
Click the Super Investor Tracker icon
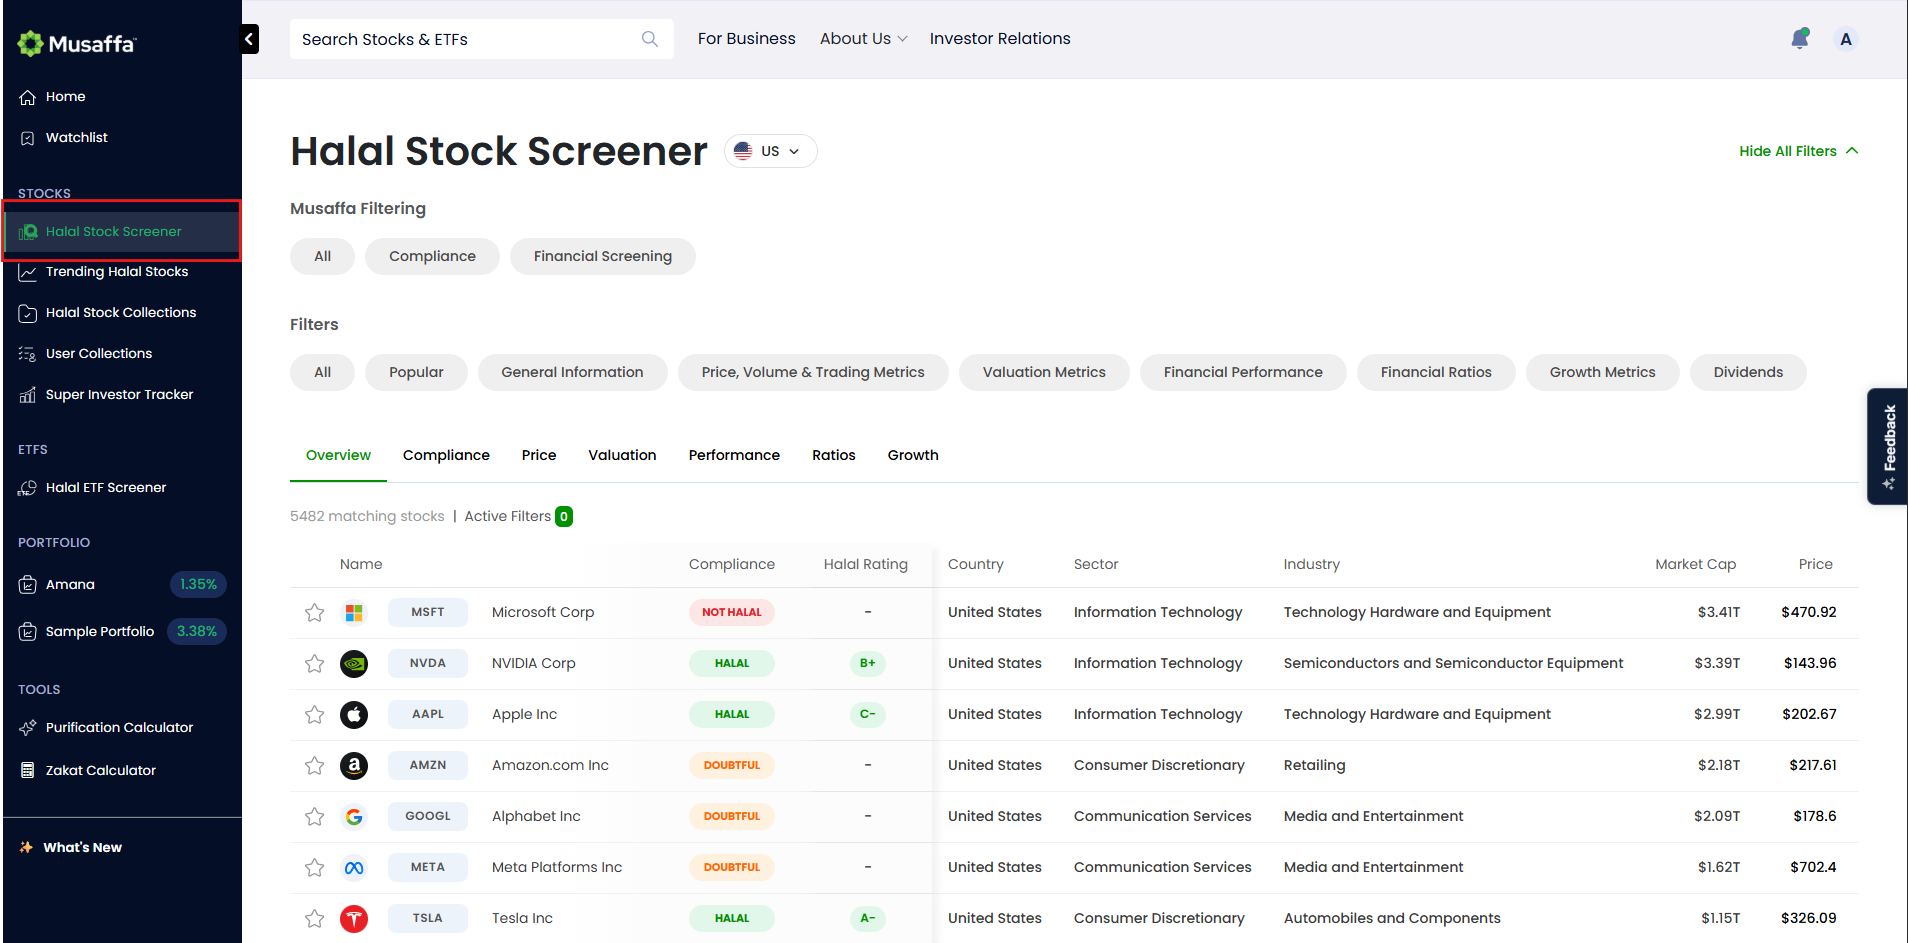28,395
